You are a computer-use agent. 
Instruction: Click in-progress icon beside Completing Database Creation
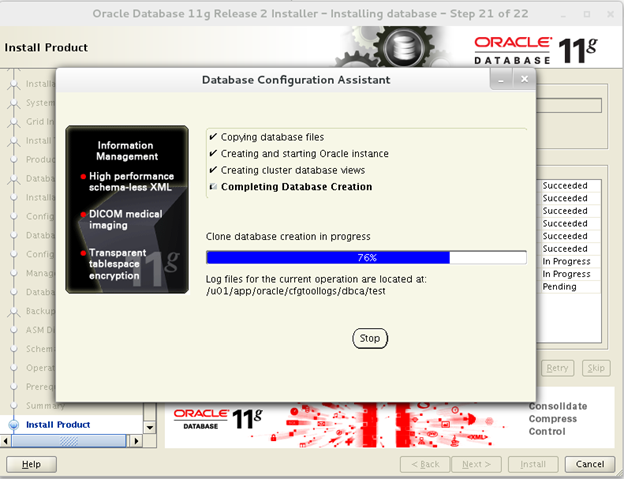tap(213, 187)
